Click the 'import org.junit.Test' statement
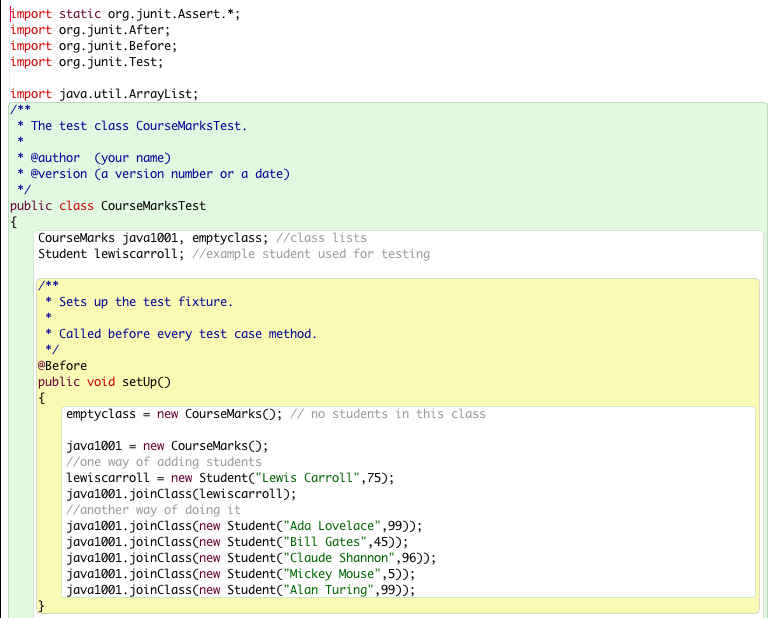 (90, 62)
